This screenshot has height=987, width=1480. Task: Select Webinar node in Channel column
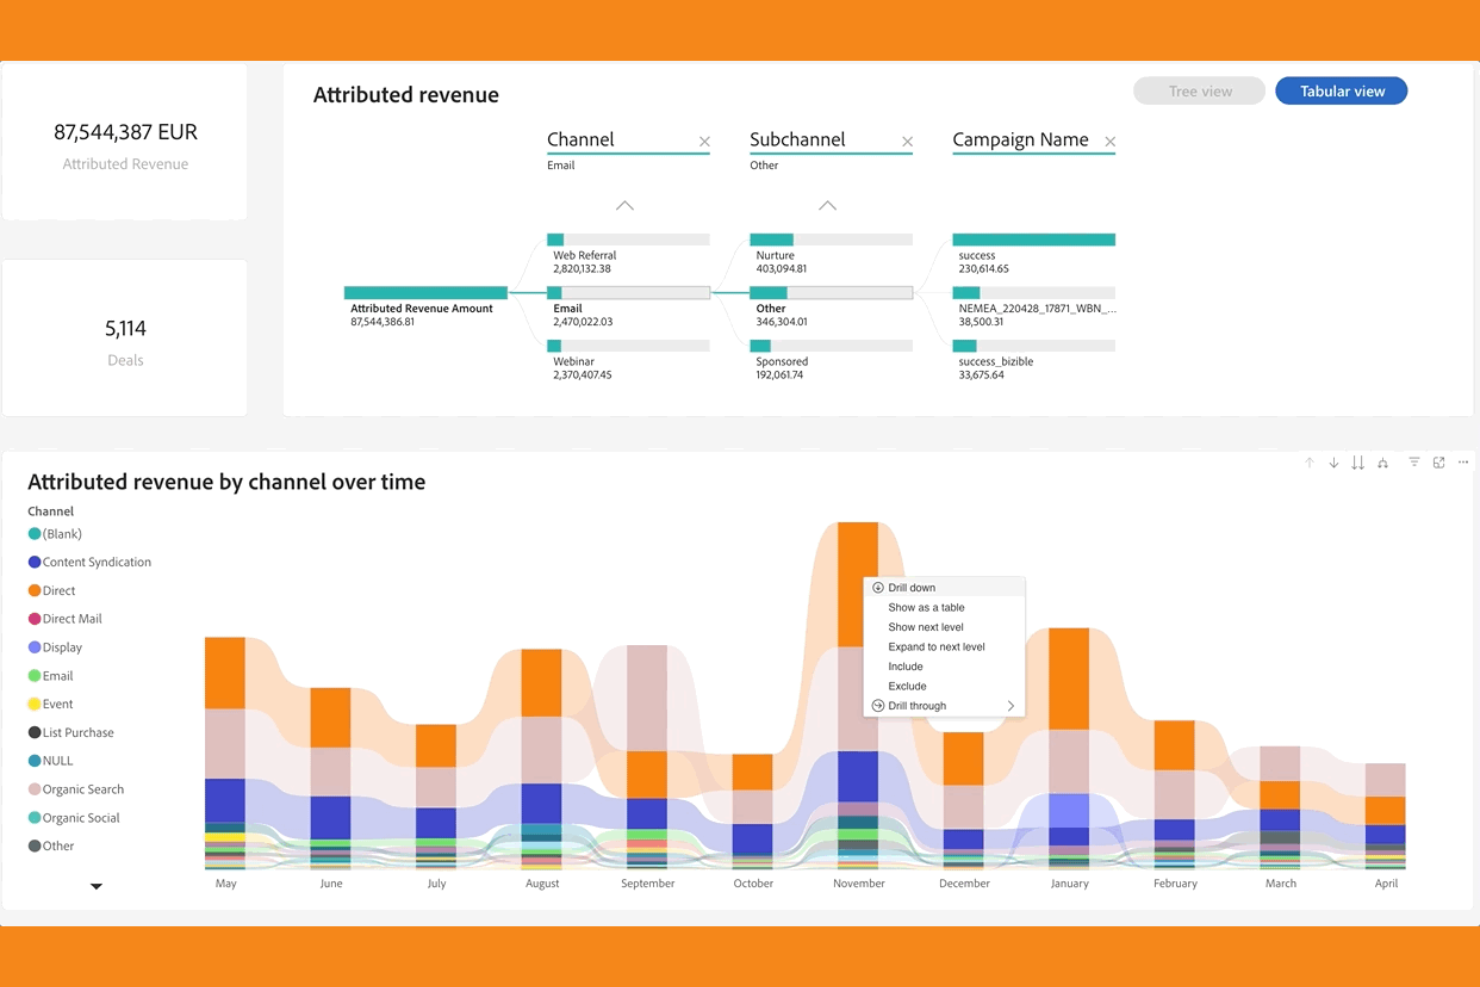coord(628,360)
